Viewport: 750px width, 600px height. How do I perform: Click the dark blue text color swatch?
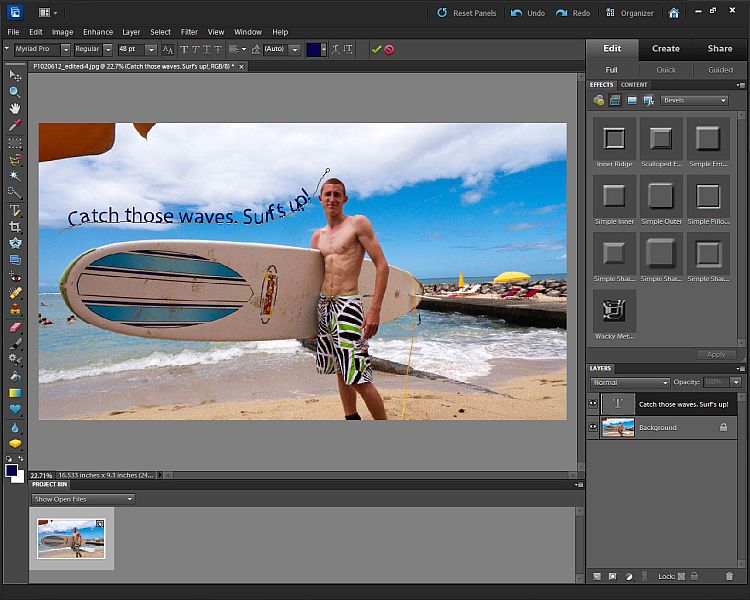(315, 49)
